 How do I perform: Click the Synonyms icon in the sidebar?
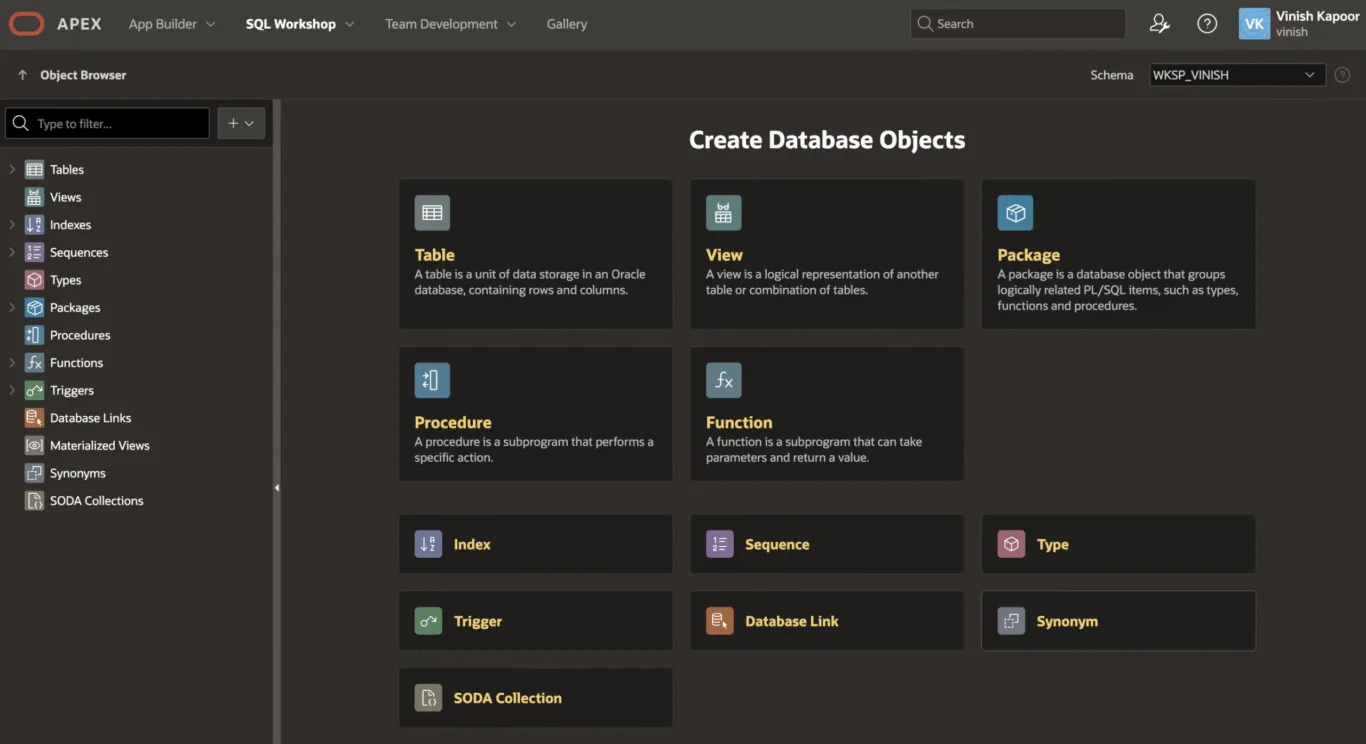(x=34, y=473)
